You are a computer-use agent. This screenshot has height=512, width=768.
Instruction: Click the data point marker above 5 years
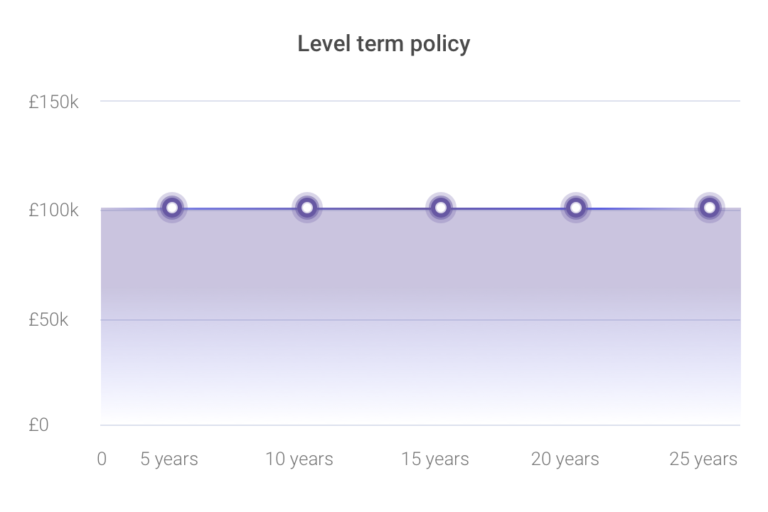click(172, 208)
